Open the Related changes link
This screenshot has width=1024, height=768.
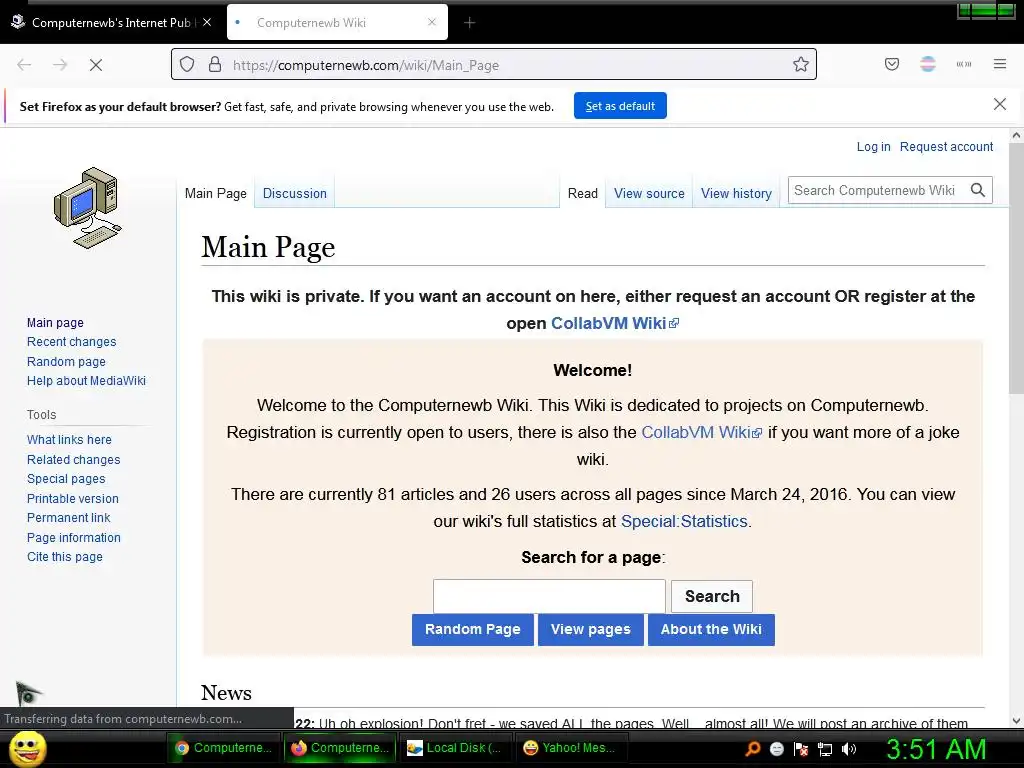point(73,460)
